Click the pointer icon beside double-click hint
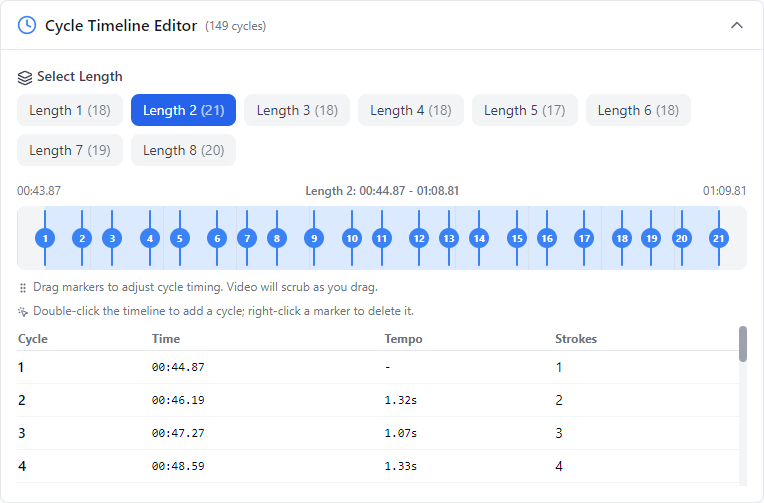 (x=22, y=311)
